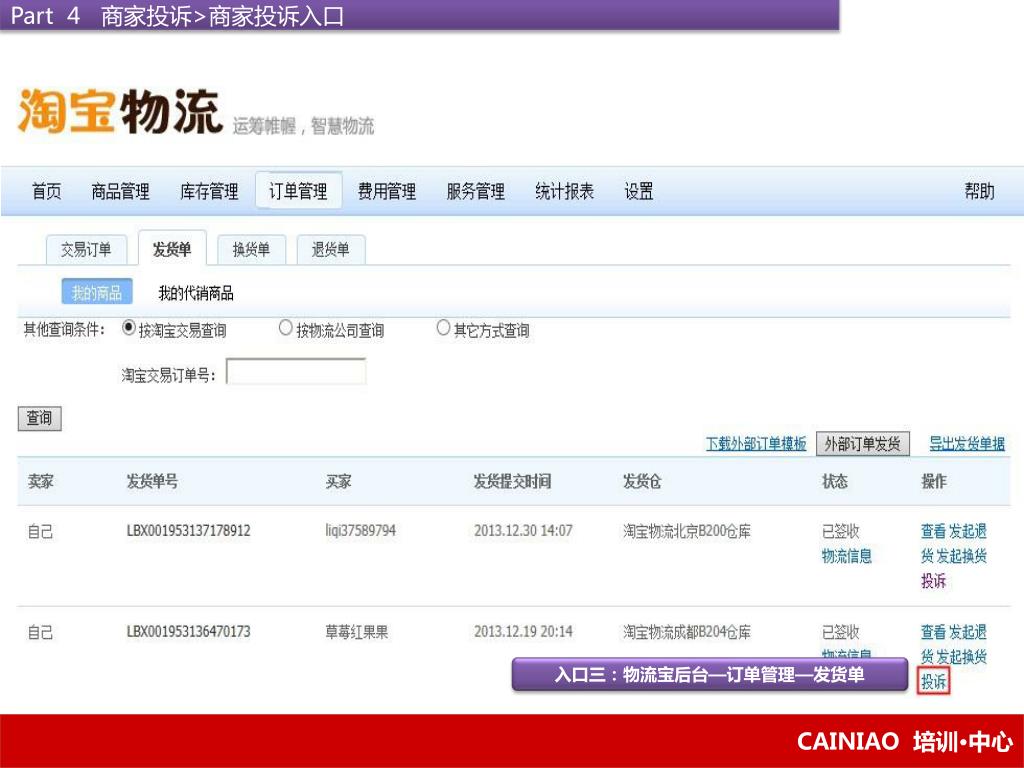Focus the 淘宝交易订单号 input field
The height and width of the screenshot is (768, 1024).
click(x=296, y=372)
